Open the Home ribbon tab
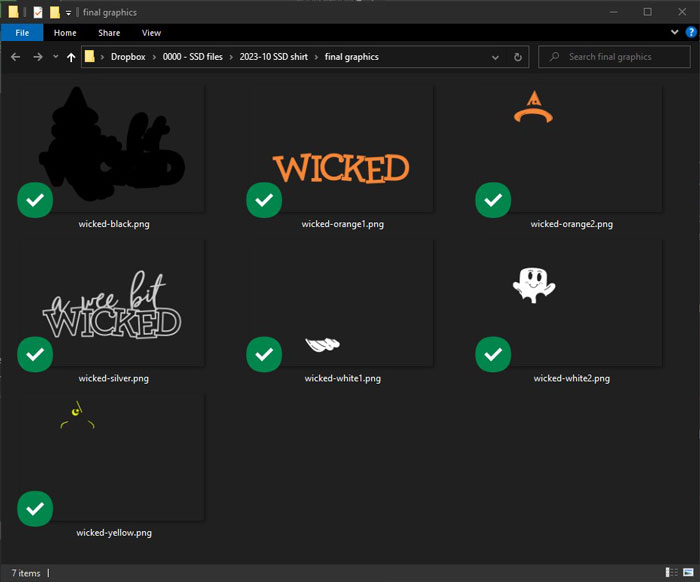 (65, 33)
